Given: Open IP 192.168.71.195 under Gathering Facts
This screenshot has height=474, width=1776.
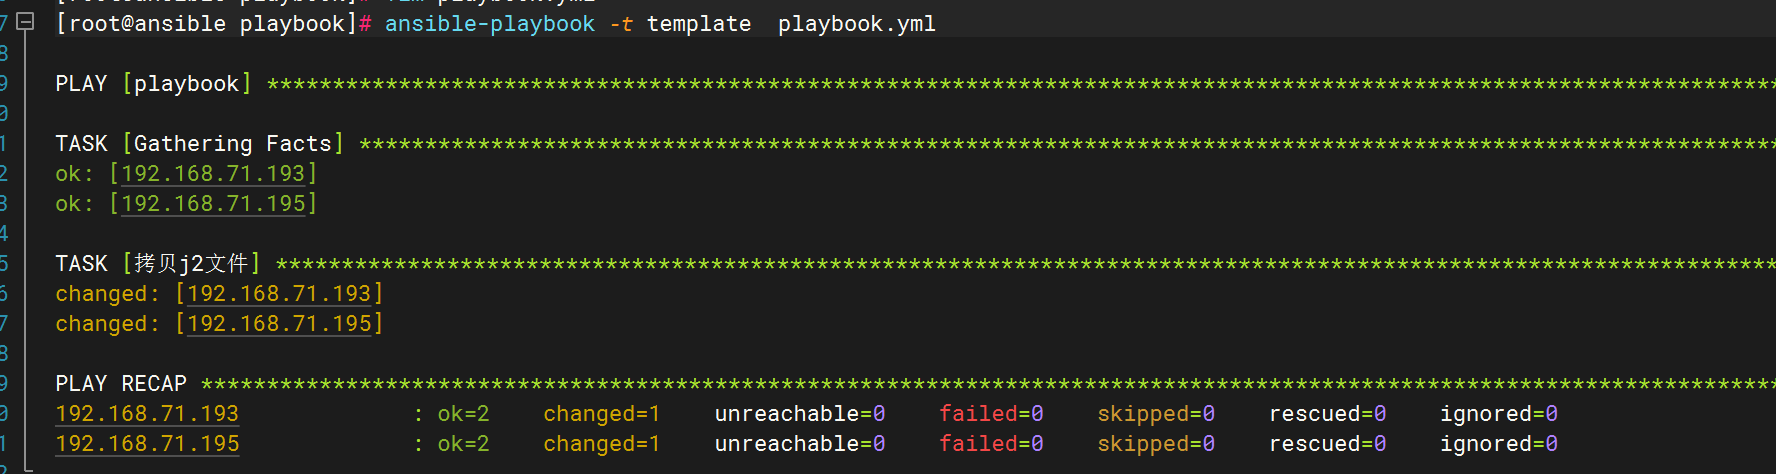Looking at the screenshot, I should [213, 204].
